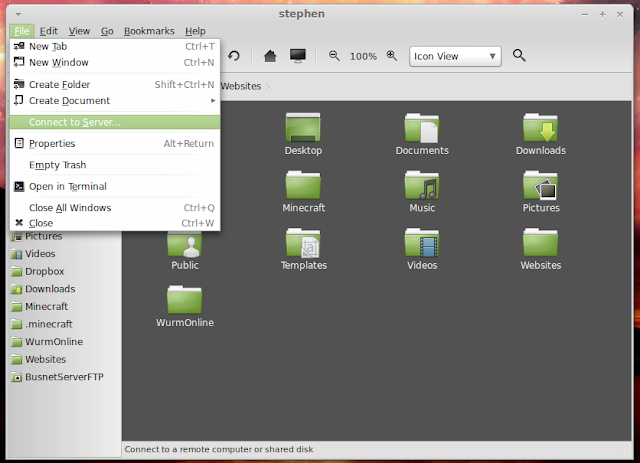Choose New Window from File menu
Image resolution: width=640 pixels, height=463 pixels.
[x=115, y=62]
